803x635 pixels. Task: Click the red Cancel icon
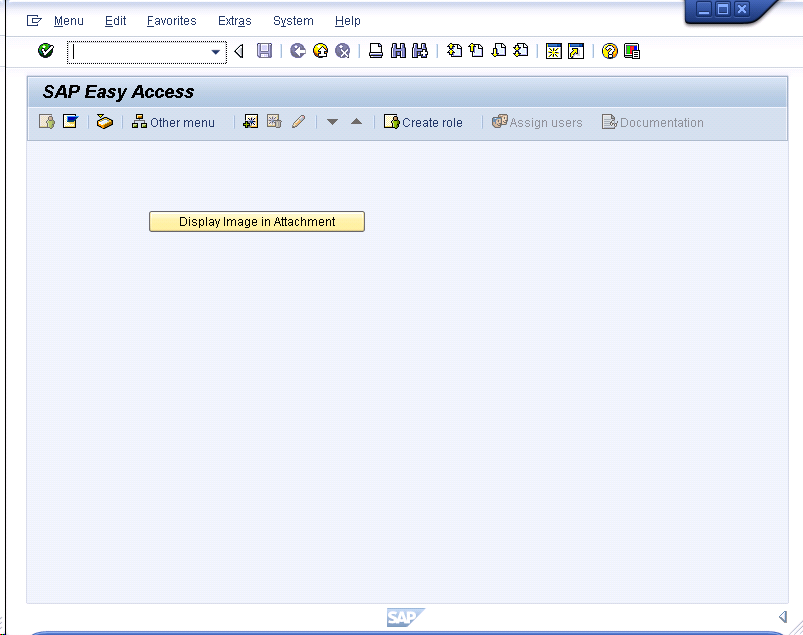click(x=343, y=51)
